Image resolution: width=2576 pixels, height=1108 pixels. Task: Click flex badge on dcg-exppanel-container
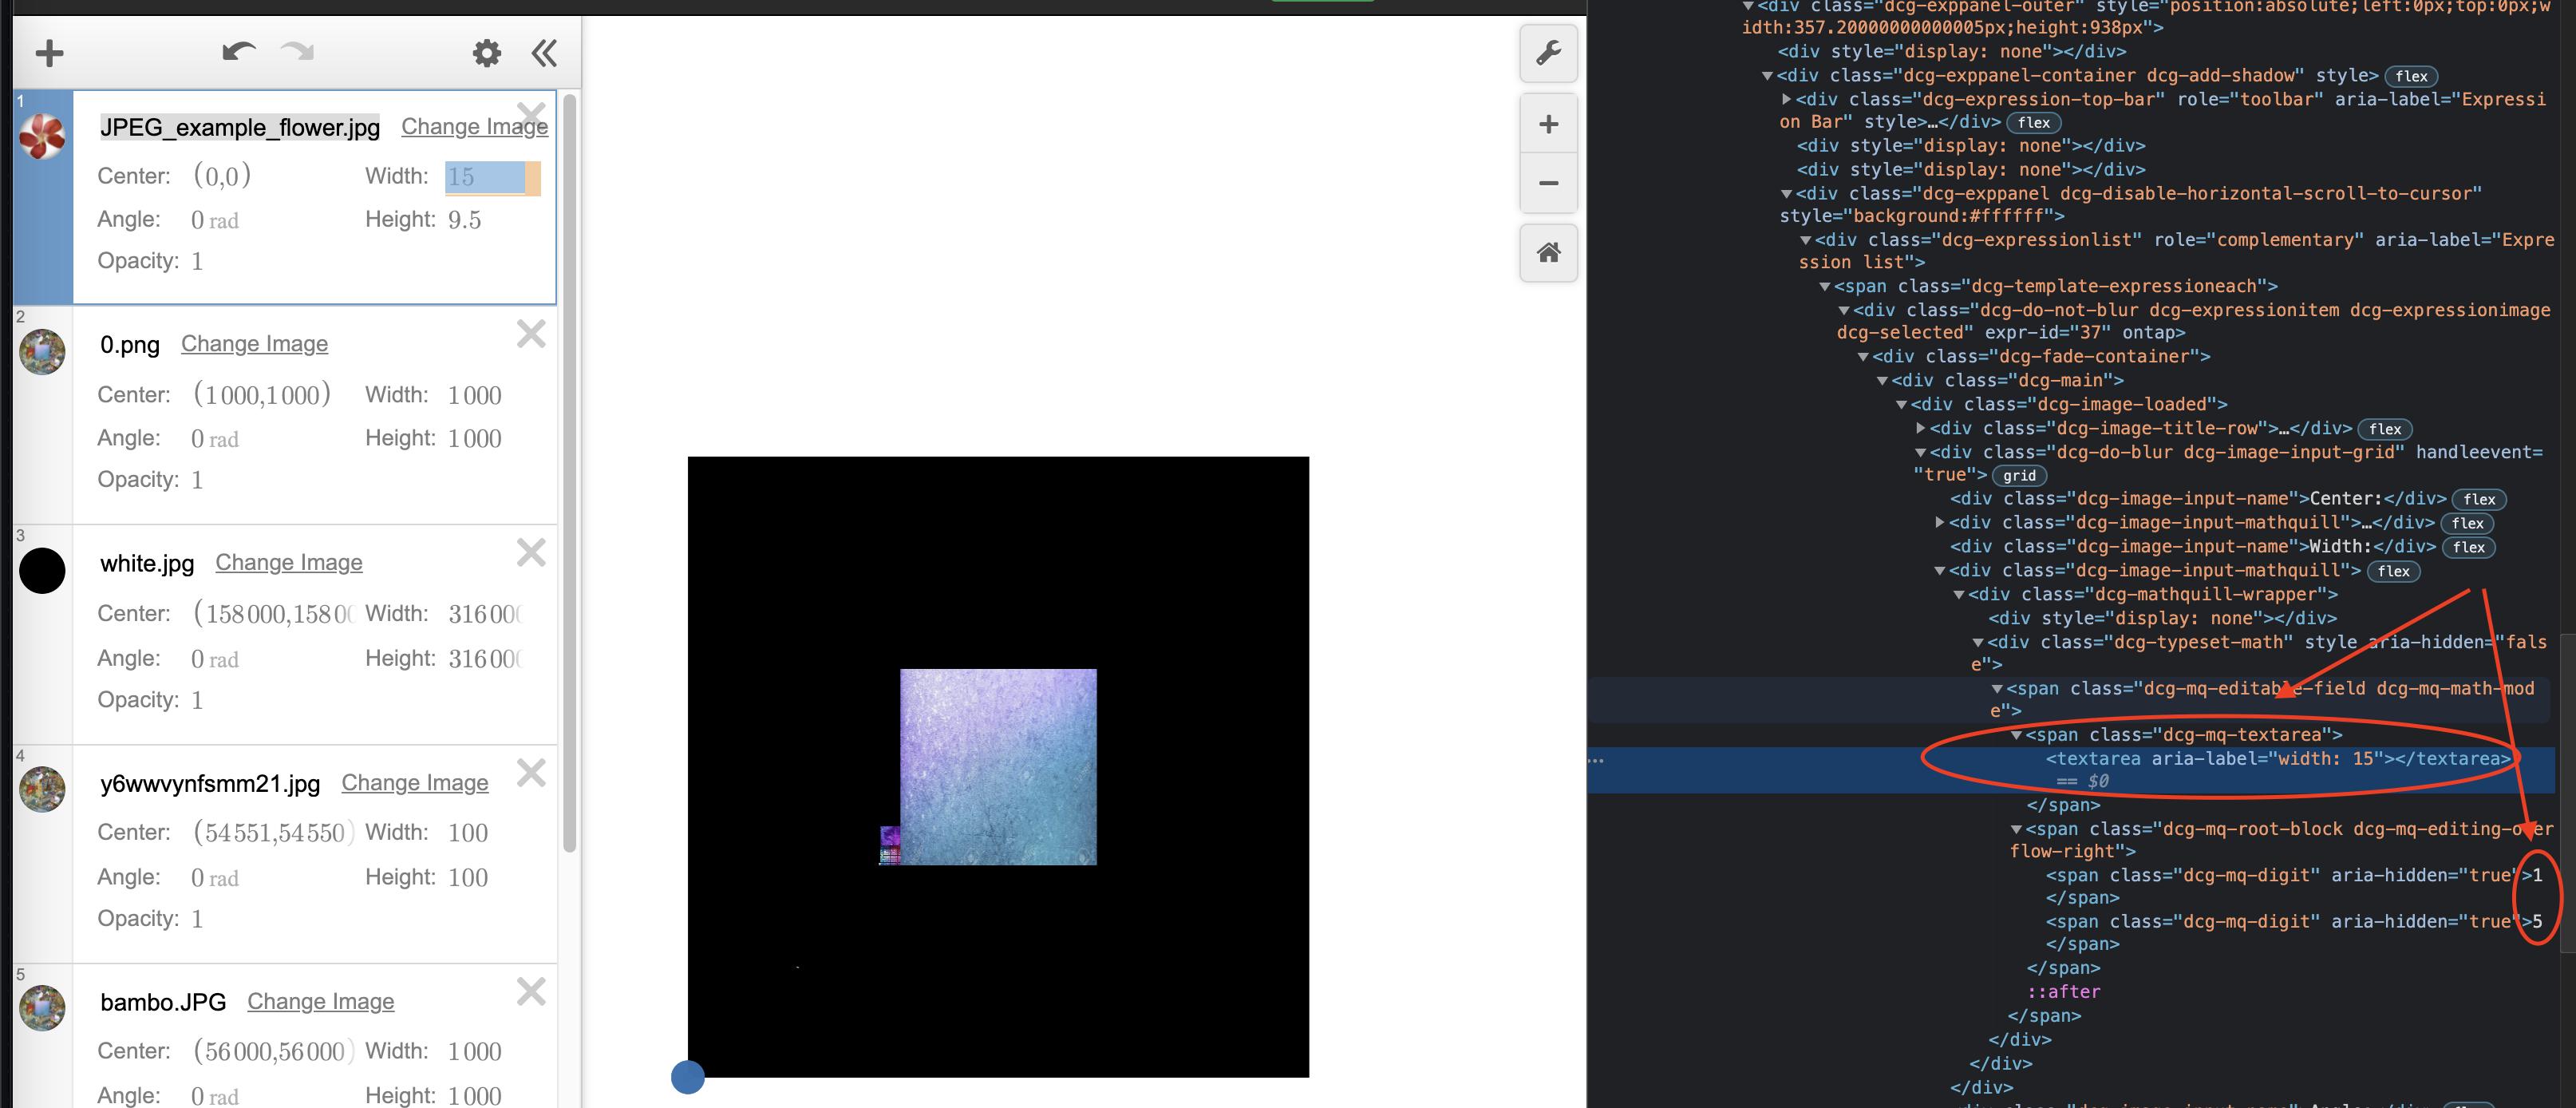pos(2411,76)
